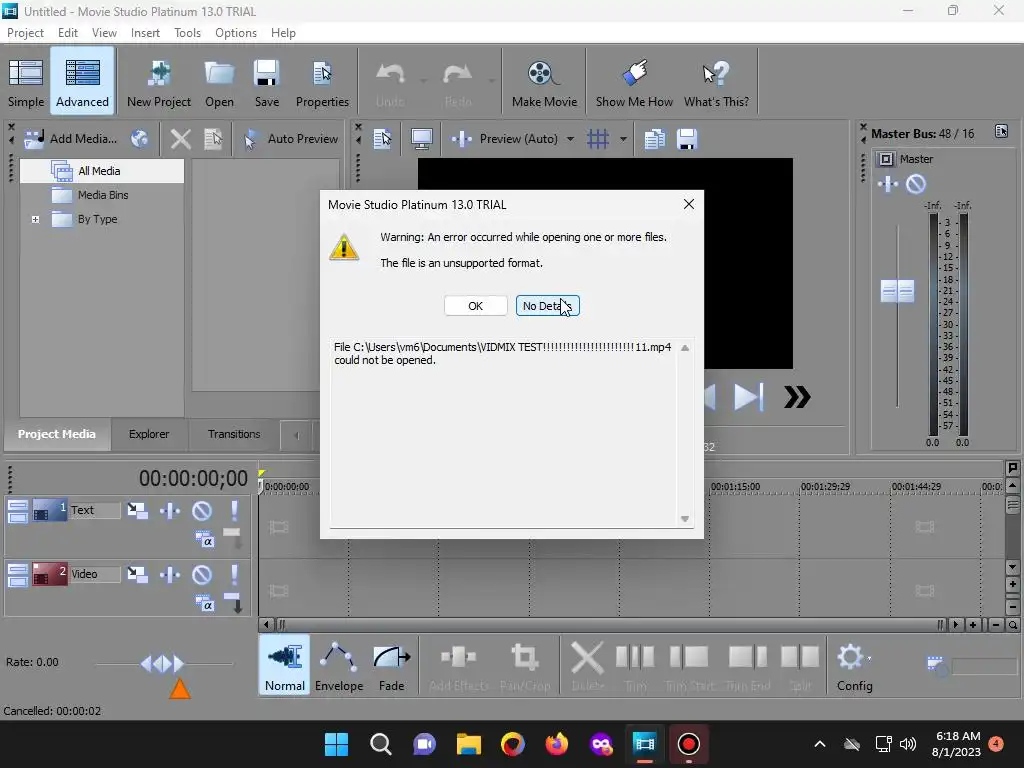This screenshot has width=1024, height=768.
Task: Click the Text track name field
Action: point(95,510)
